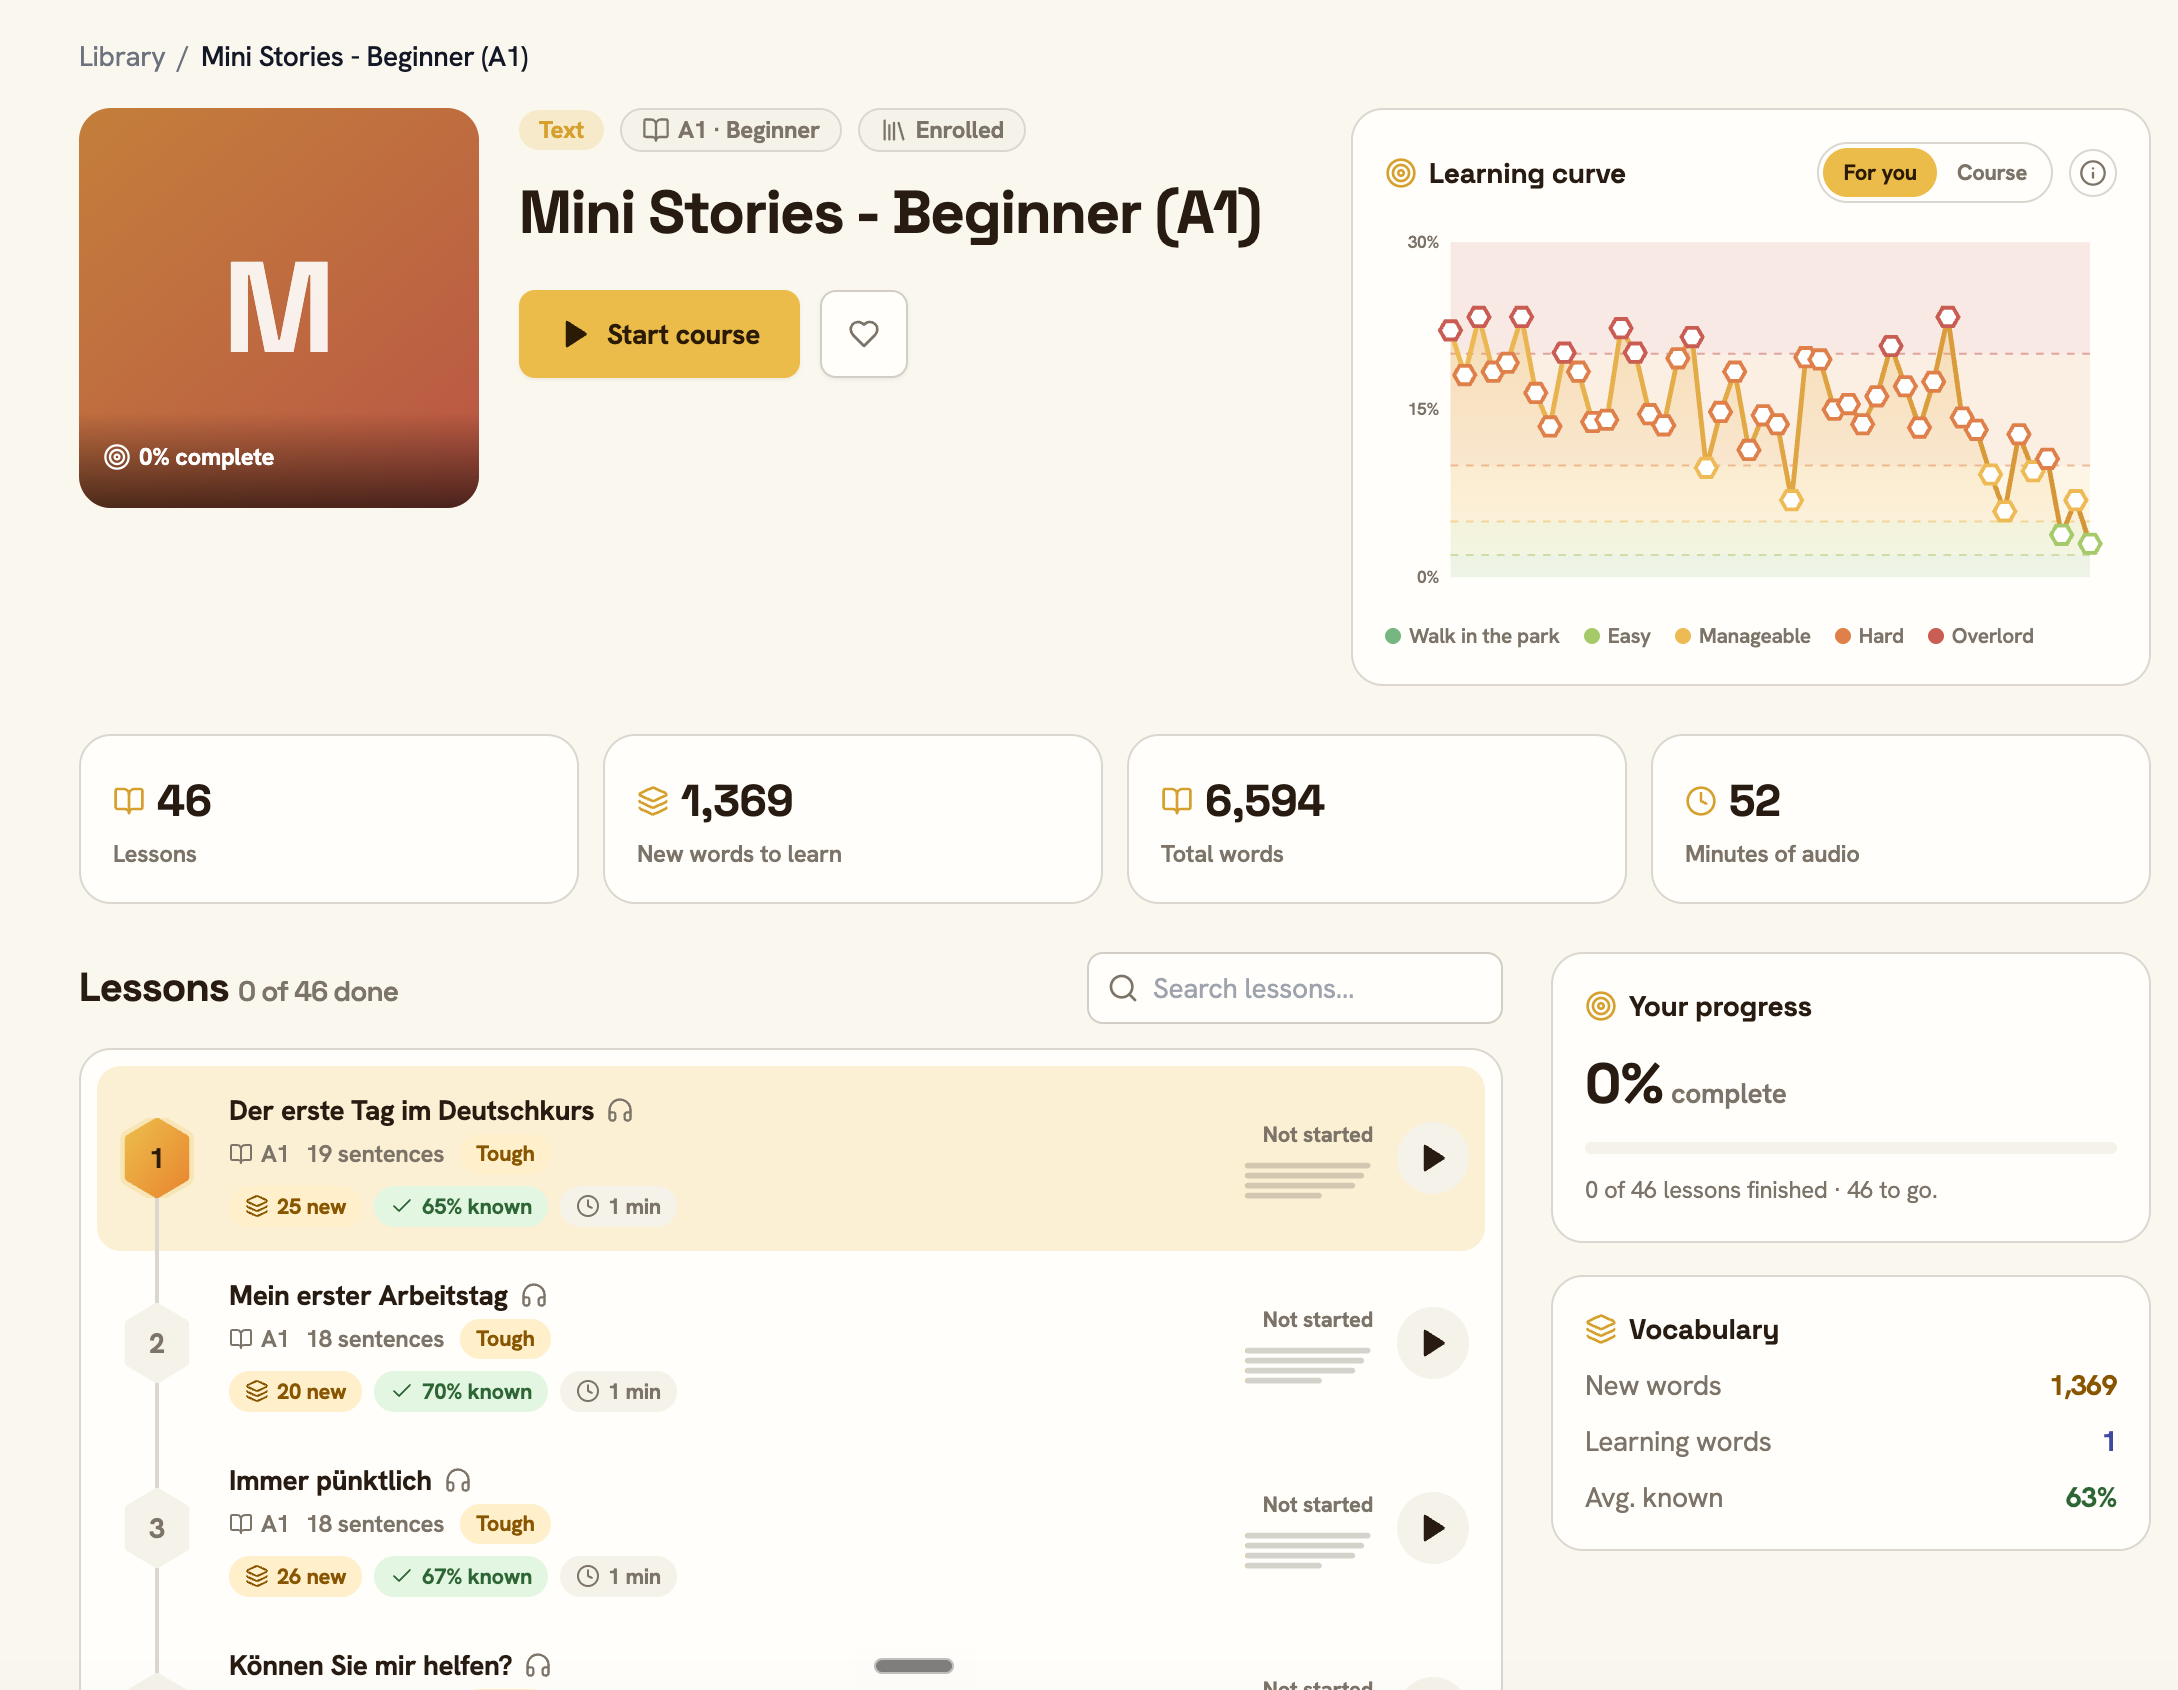
Task: Click headphones icon beside Mein erster Arbeitstag
Action: click(x=534, y=1296)
